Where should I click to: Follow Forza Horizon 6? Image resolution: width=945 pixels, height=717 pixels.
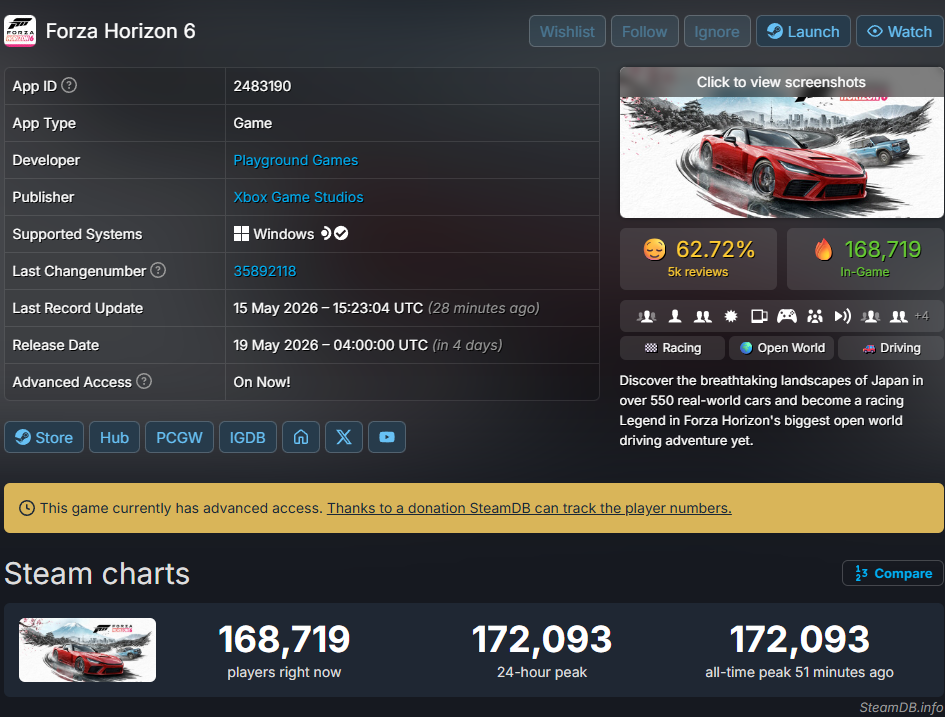(x=645, y=31)
